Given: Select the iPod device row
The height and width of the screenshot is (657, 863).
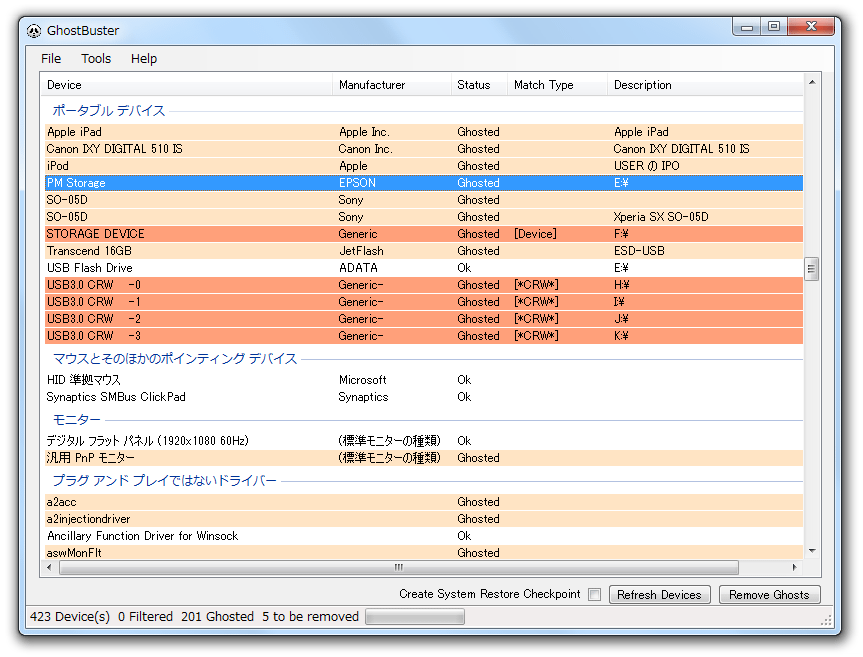Looking at the screenshot, I should click(x=423, y=166).
